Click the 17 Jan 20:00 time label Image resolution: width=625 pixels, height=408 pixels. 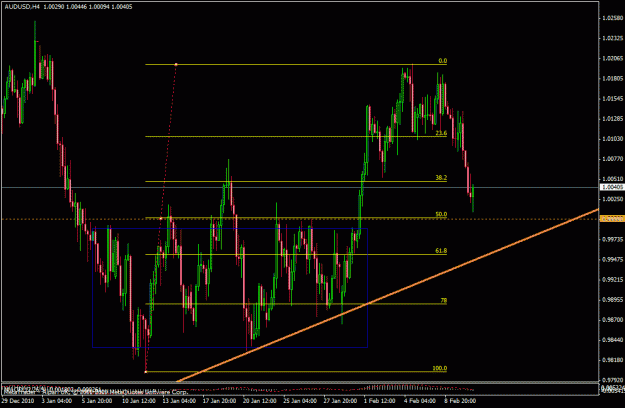tap(219, 400)
